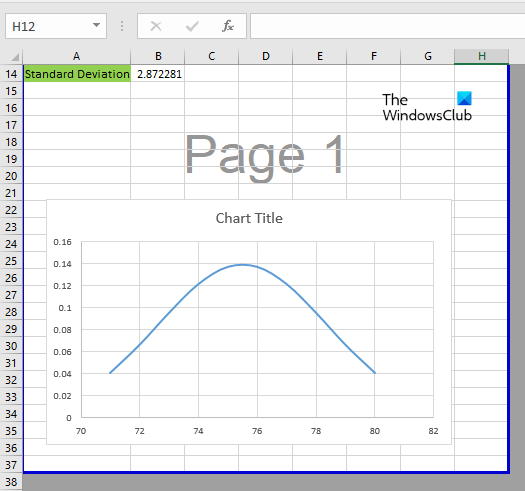Click the 0.12 vertical axis label

pyautogui.click(x=63, y=286)
